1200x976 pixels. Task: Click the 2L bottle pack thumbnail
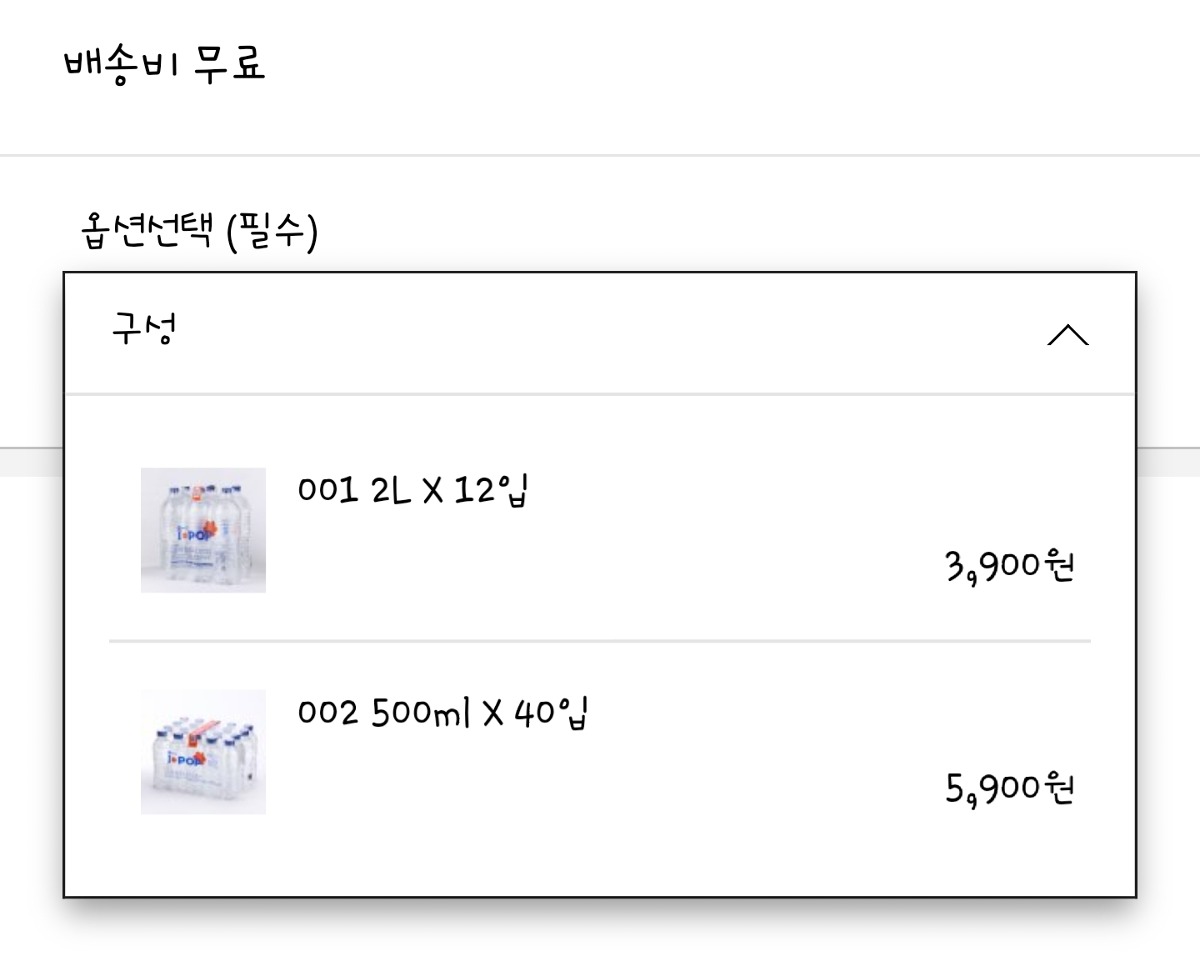pyautogui.click(x=202, y=530)
